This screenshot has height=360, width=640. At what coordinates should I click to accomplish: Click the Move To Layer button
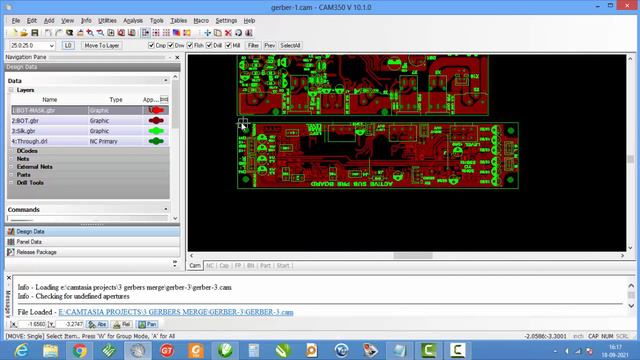[102, 46]
